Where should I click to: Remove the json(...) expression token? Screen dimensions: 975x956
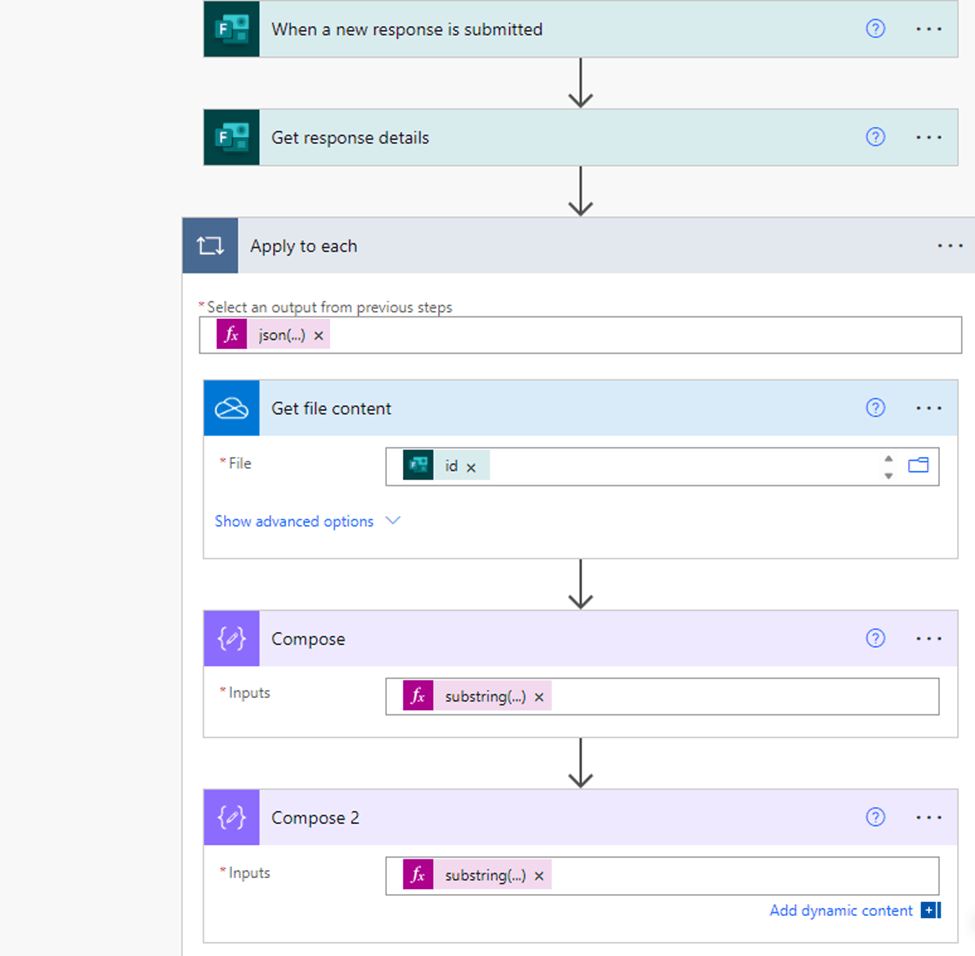pos(318,336)
